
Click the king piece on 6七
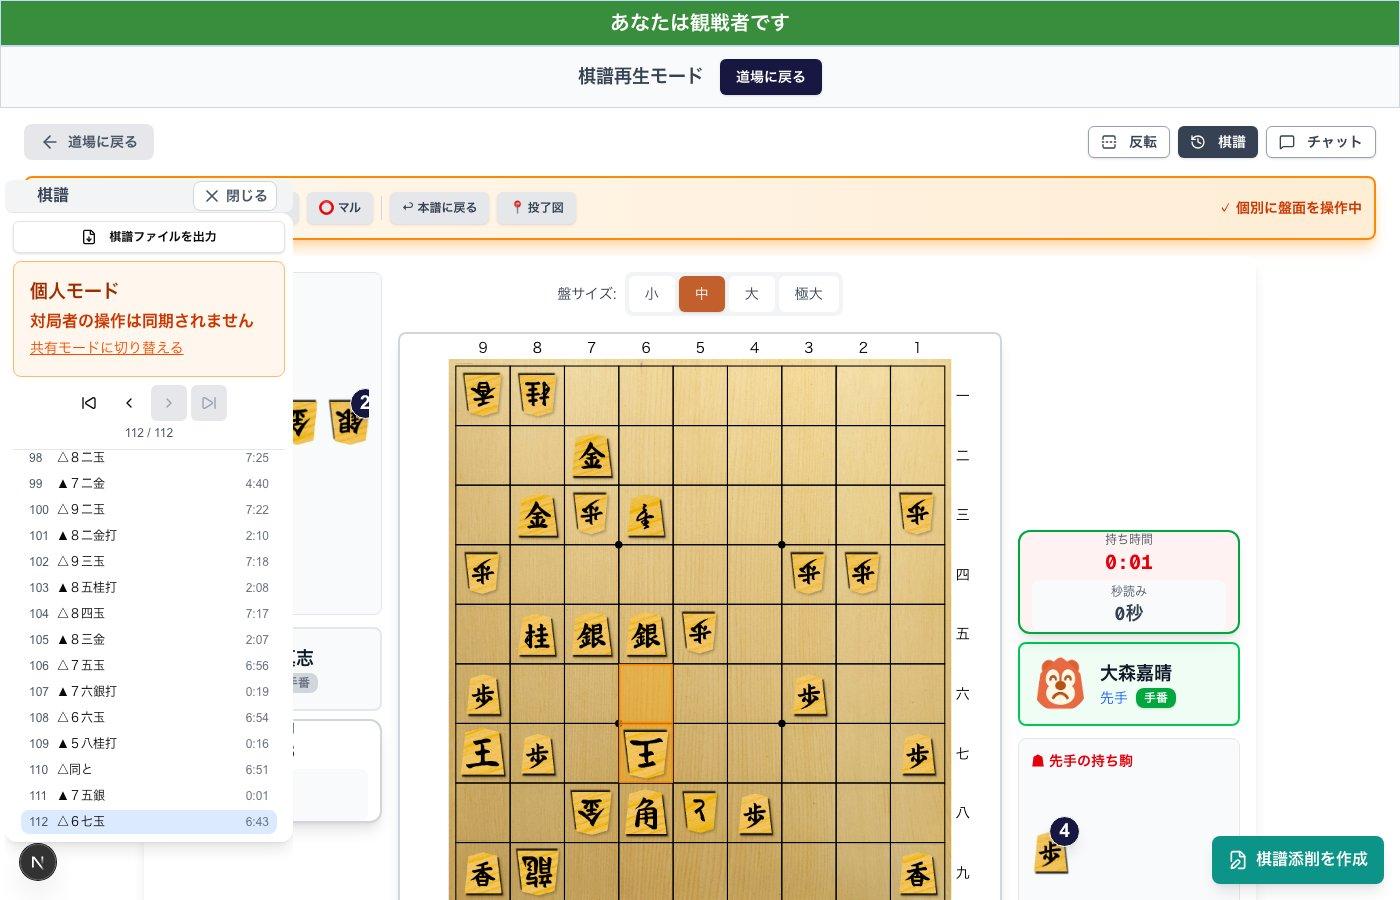(x=646, y=754)
